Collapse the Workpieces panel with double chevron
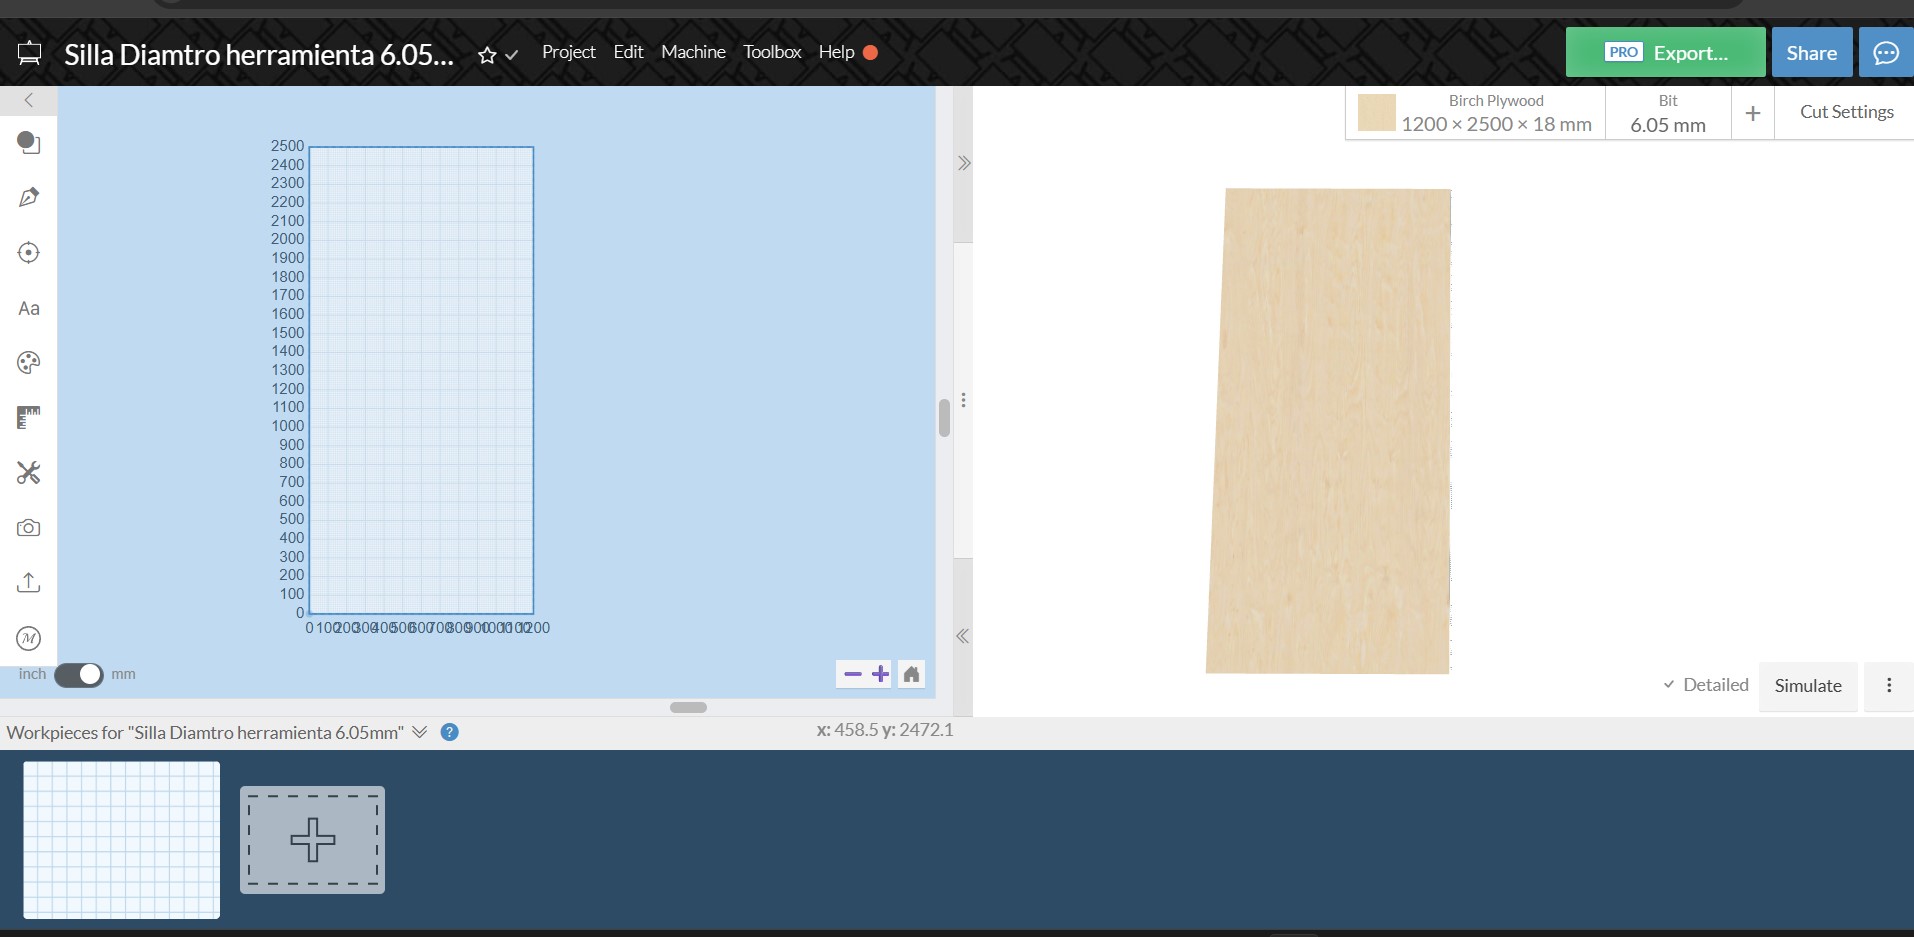The height and width of the screenshot is (937, 1914). tap(418, 731)
